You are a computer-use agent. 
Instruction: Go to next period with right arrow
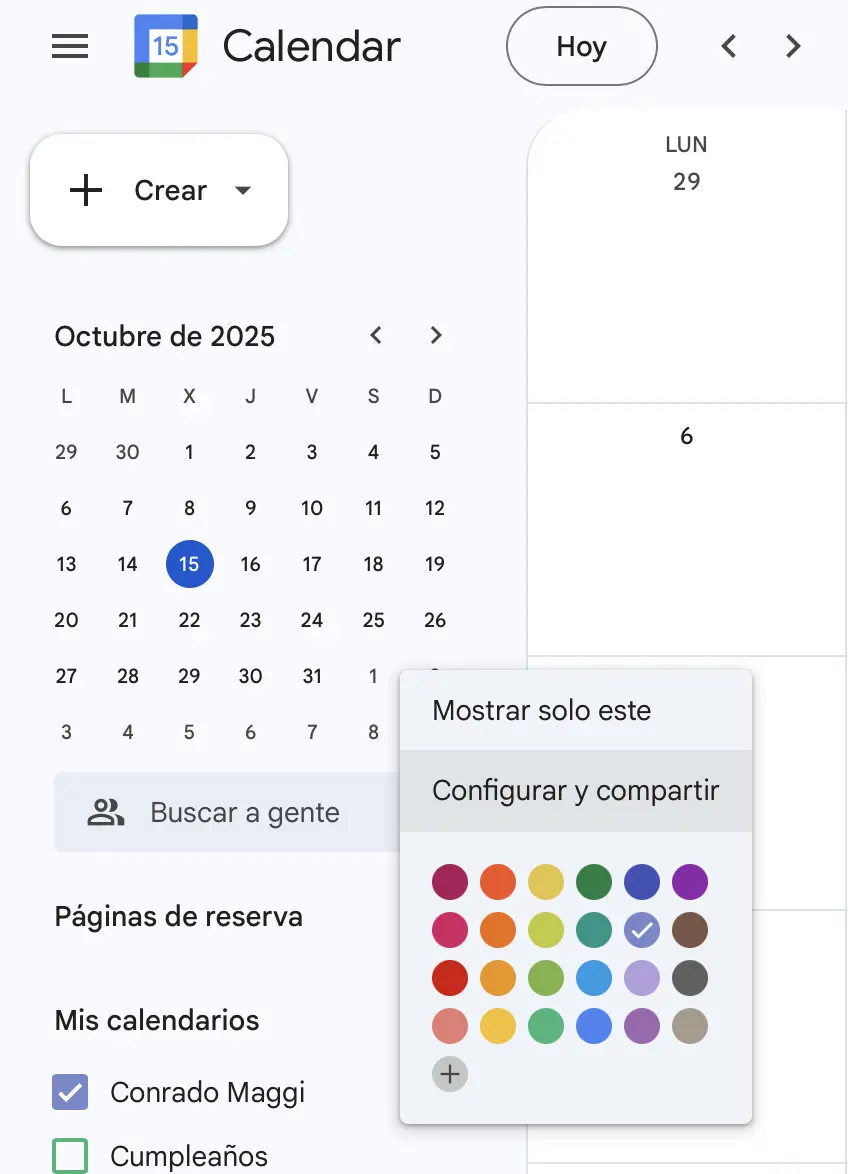coord(792,46)
